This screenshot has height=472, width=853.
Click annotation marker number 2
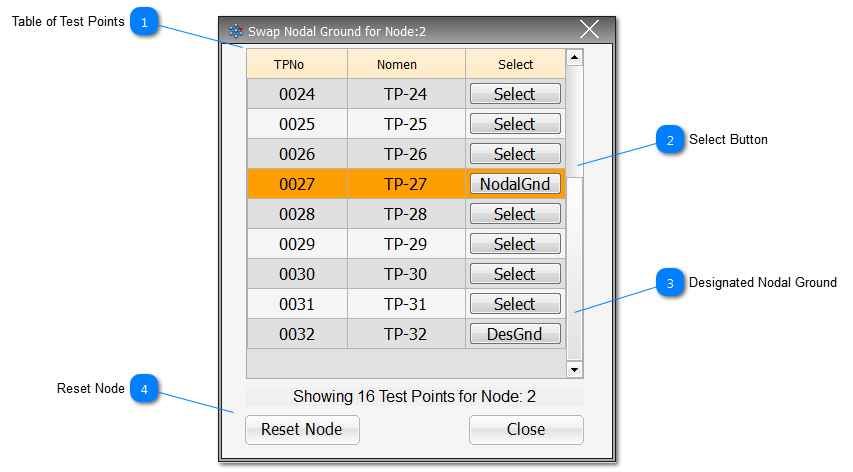(670, 140)
